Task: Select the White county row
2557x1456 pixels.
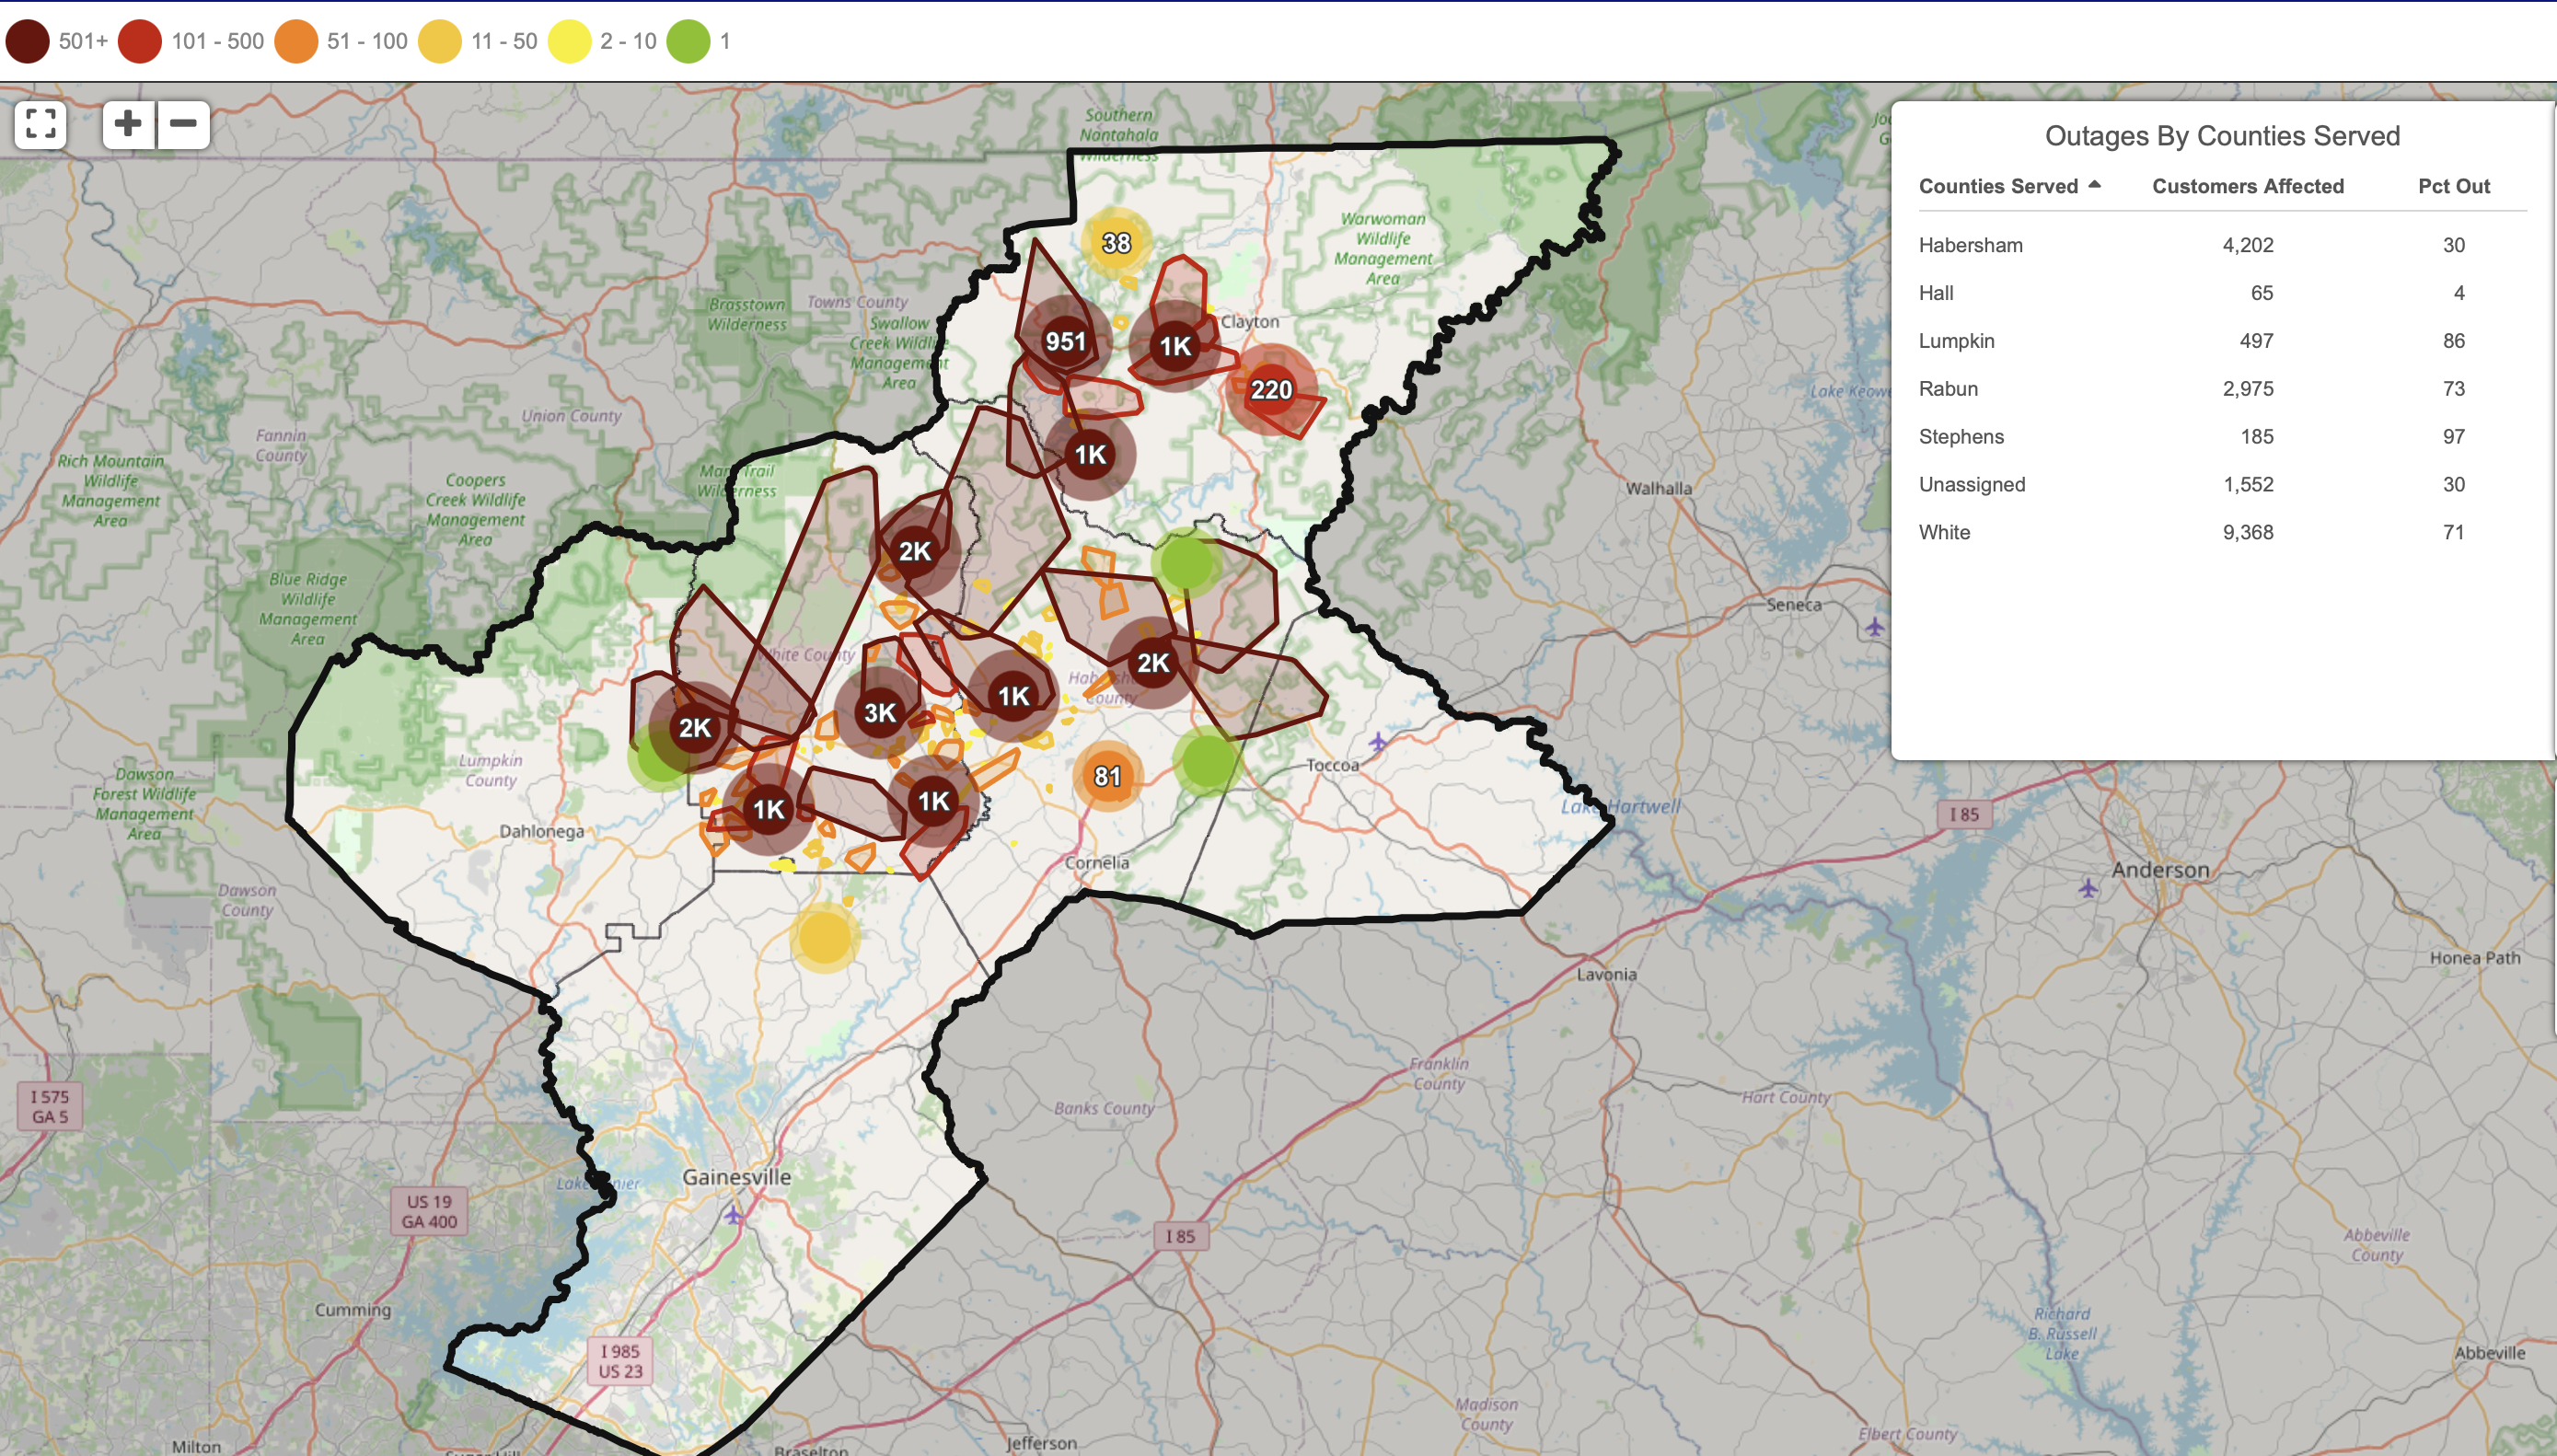Action: click(1944, 532)
